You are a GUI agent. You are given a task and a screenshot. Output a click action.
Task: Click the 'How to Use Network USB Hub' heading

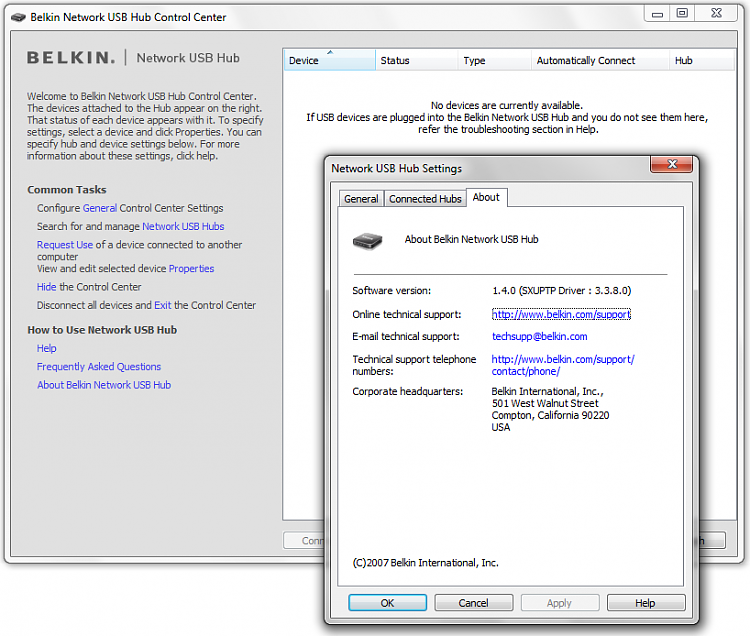[102, 330]
